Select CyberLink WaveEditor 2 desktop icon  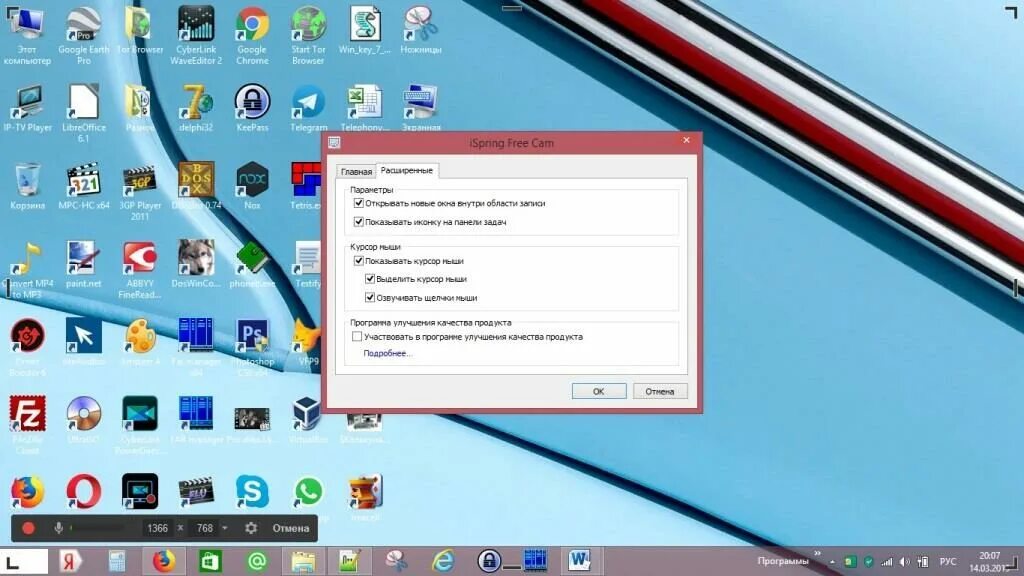click(x=196, y=37)
